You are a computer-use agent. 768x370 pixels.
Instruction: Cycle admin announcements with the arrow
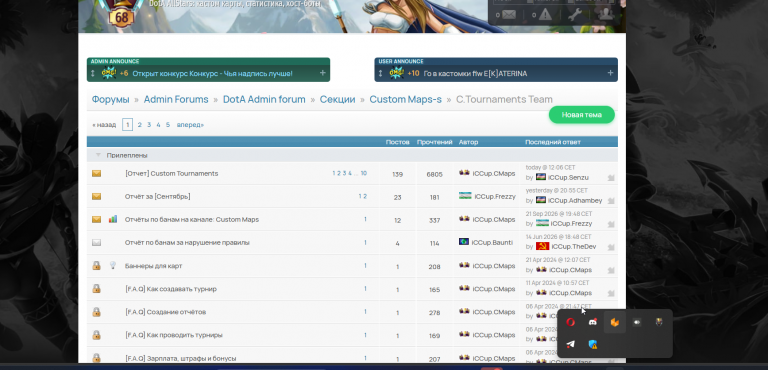93,73
